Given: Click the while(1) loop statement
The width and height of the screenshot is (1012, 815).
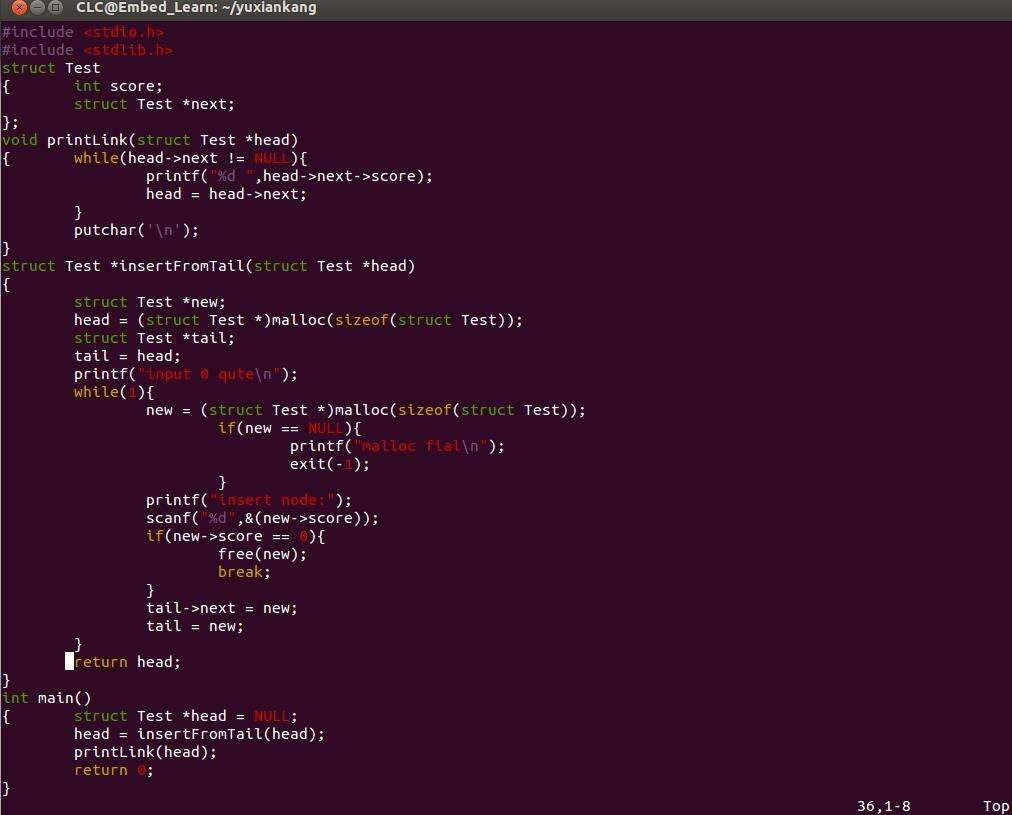Looking at the screenshot, I should [113, 392].
